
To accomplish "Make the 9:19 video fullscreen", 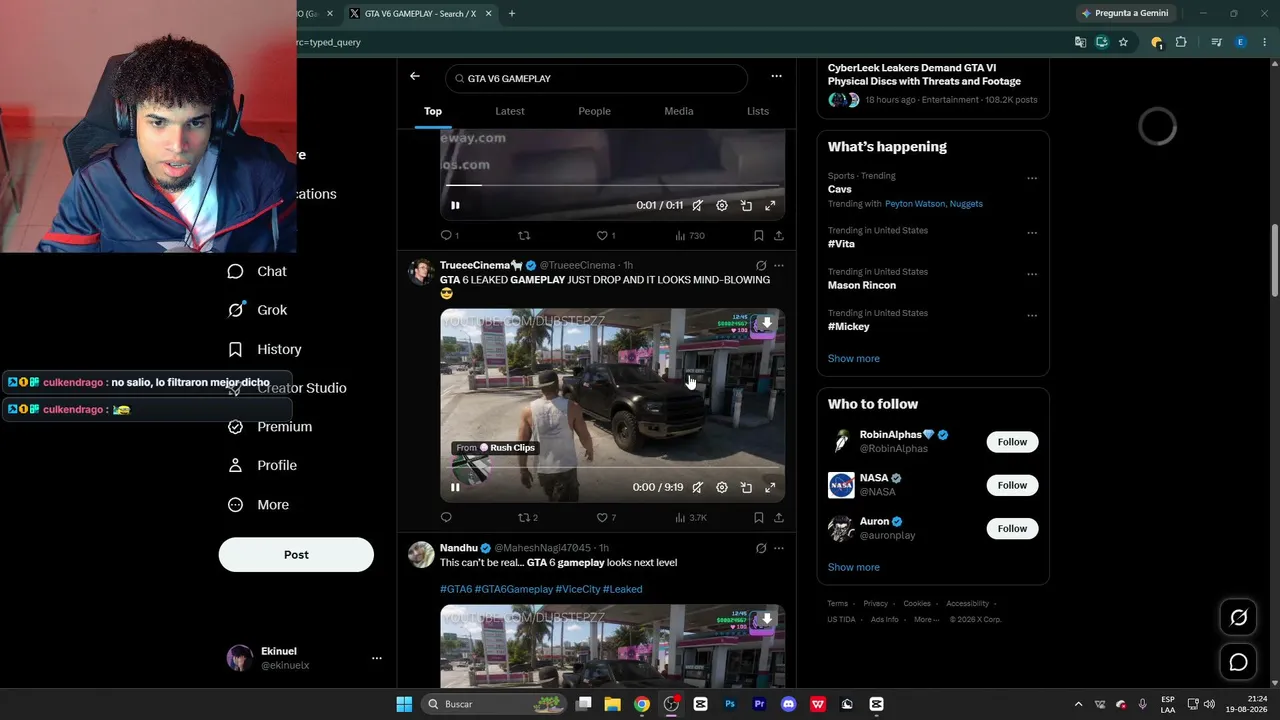I will (770, 487).
